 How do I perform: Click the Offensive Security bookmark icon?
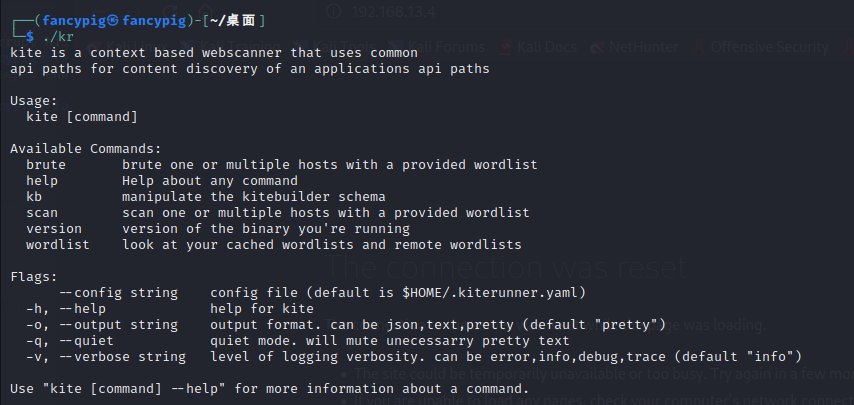pyautogui.click(x=696, y=47)
